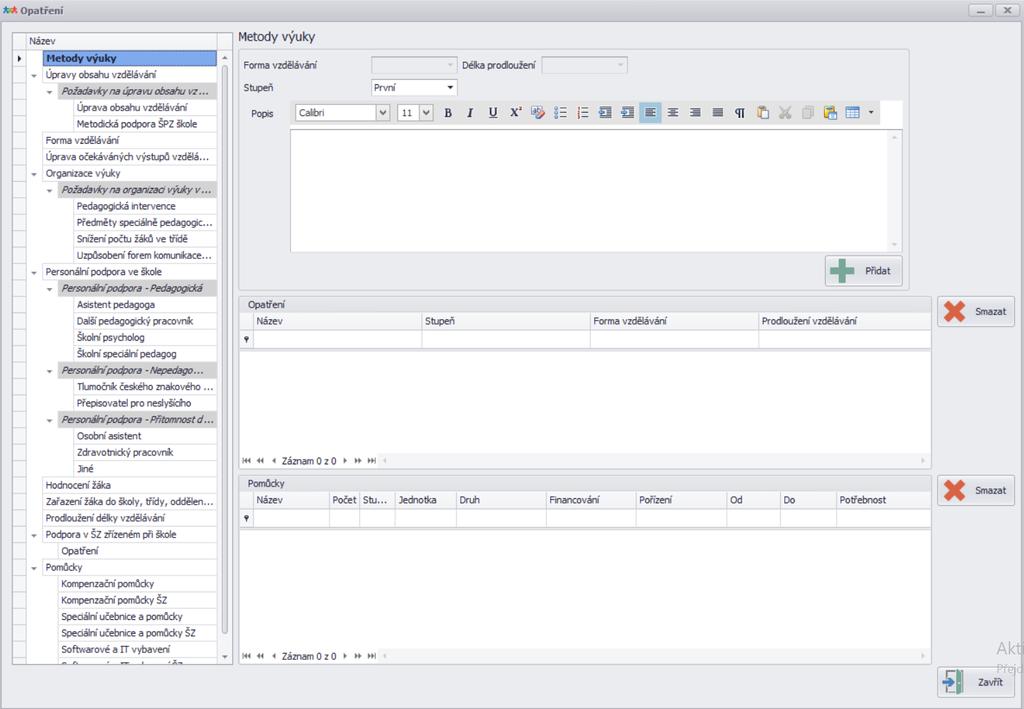Insert a numbered list
The width and height of the screenshot is (1024, 709).
(x=583, y=113)
